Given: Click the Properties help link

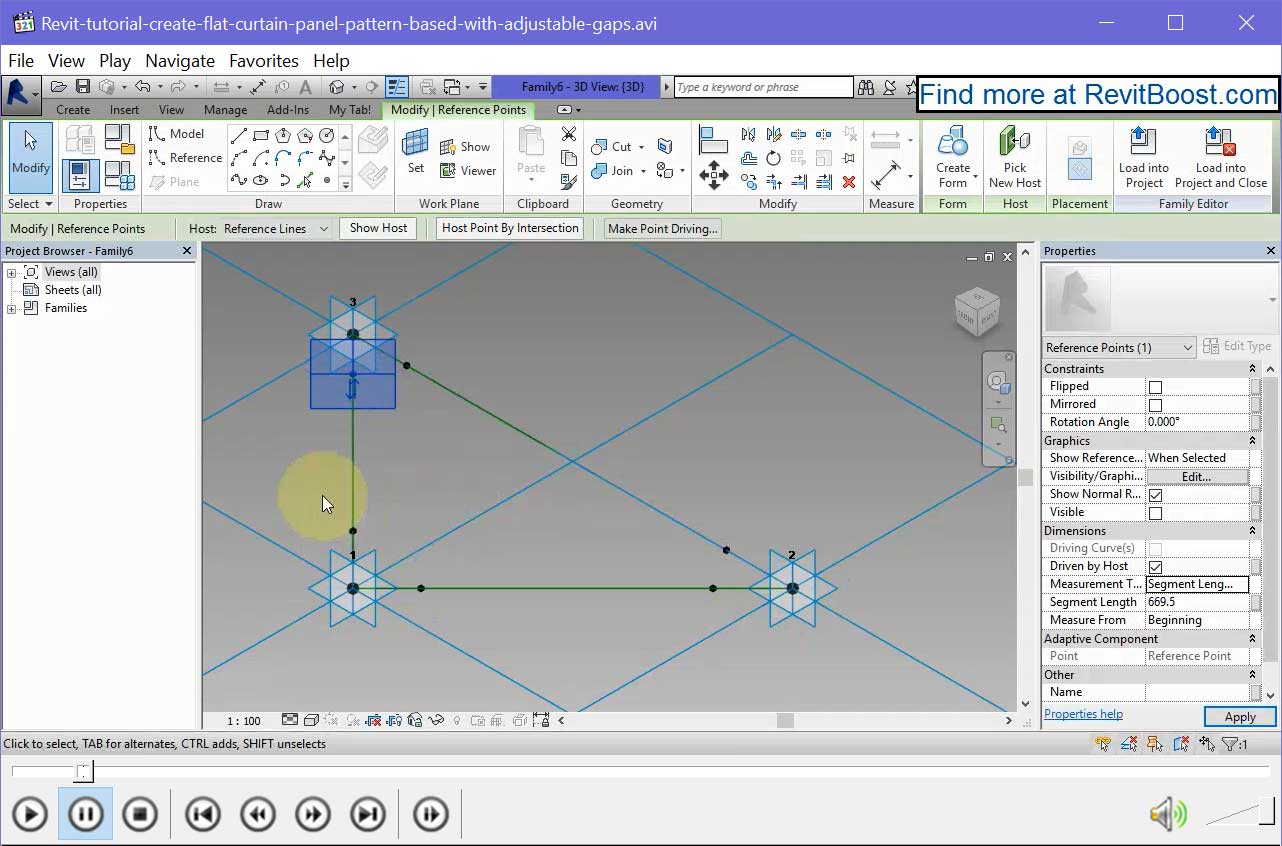Looking at the screenshot, I should 1083,713.
